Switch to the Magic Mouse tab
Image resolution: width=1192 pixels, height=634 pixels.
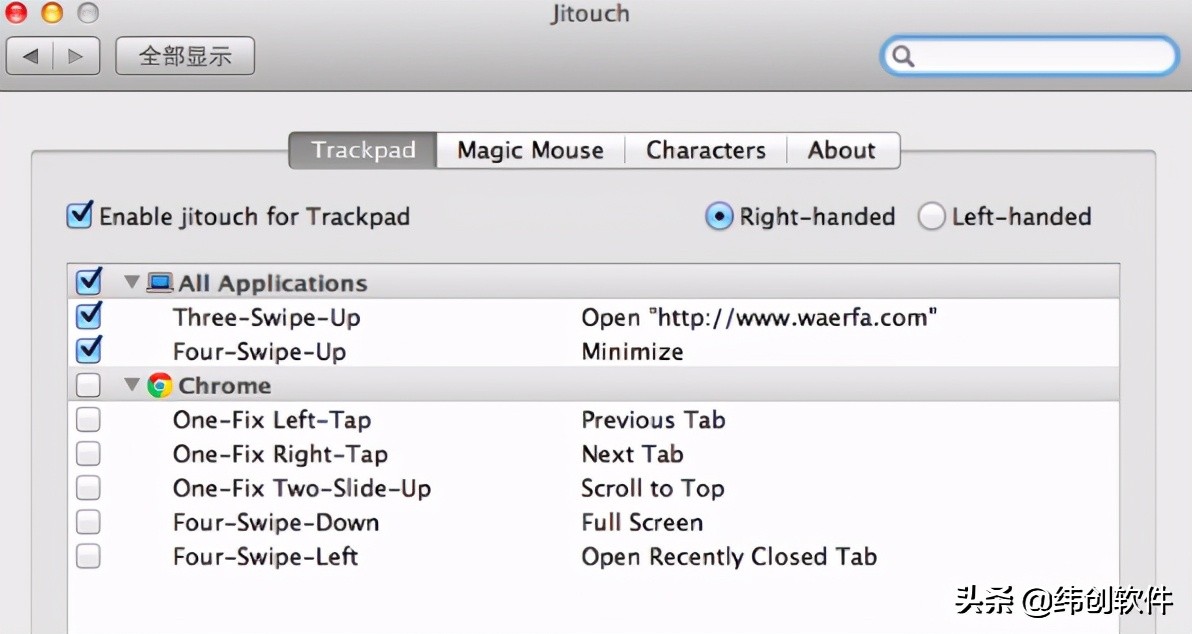click(x=530, y=151)
